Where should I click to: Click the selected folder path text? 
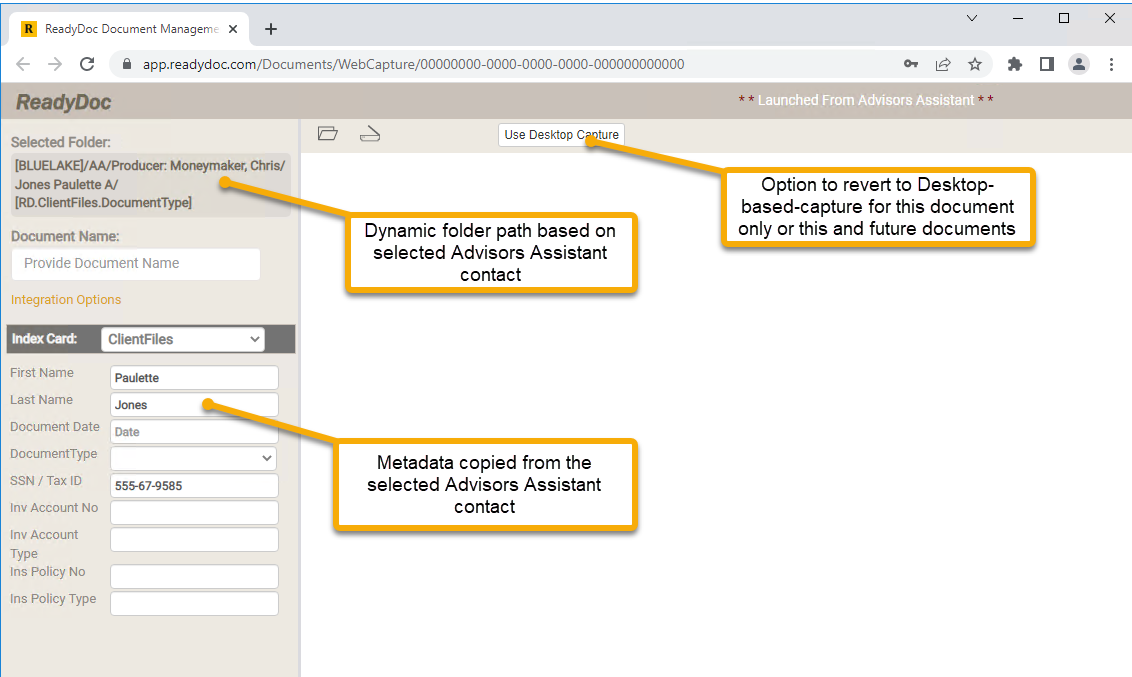point(150,184)
